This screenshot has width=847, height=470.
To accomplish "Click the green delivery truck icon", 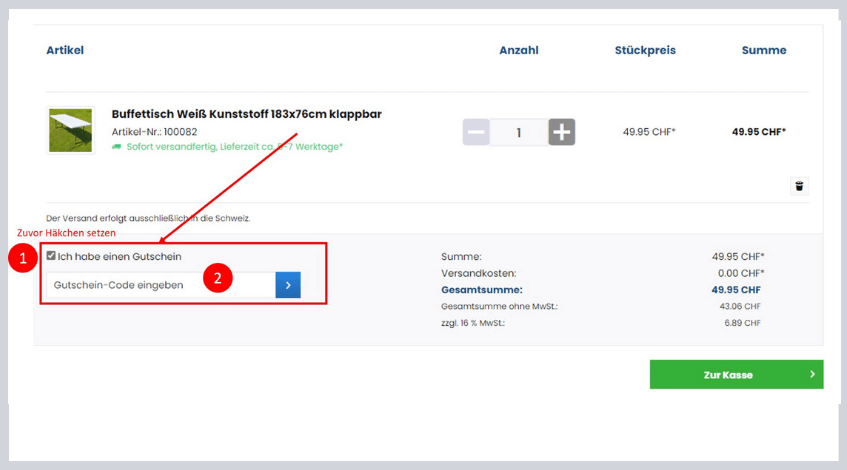I will pyautogui.click(x=116, y=147).
